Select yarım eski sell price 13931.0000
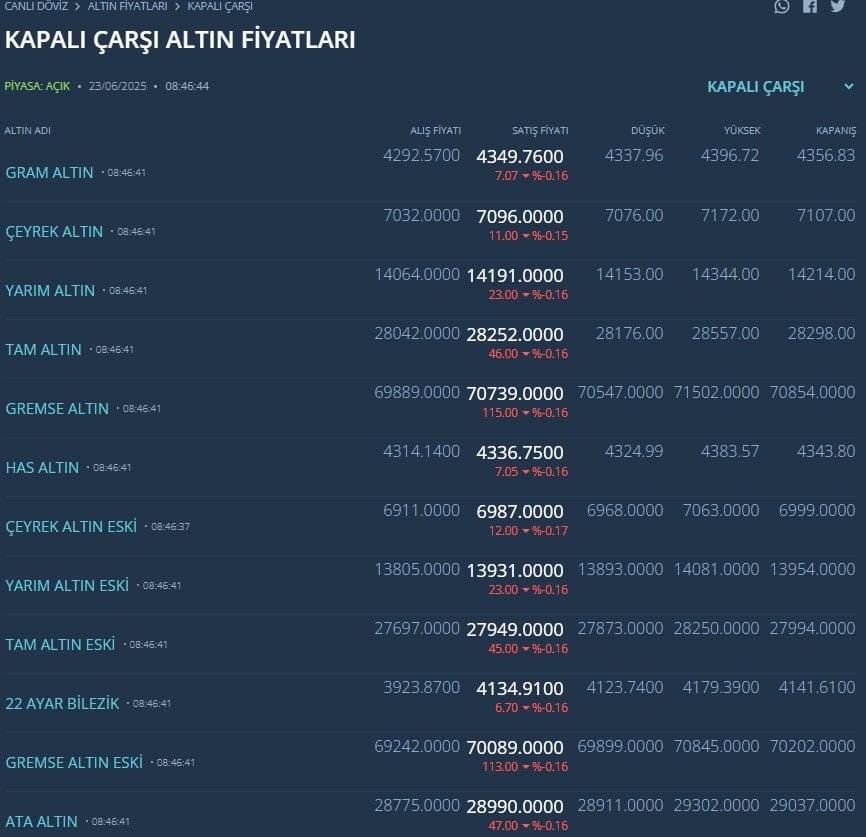 click(515, 571)
